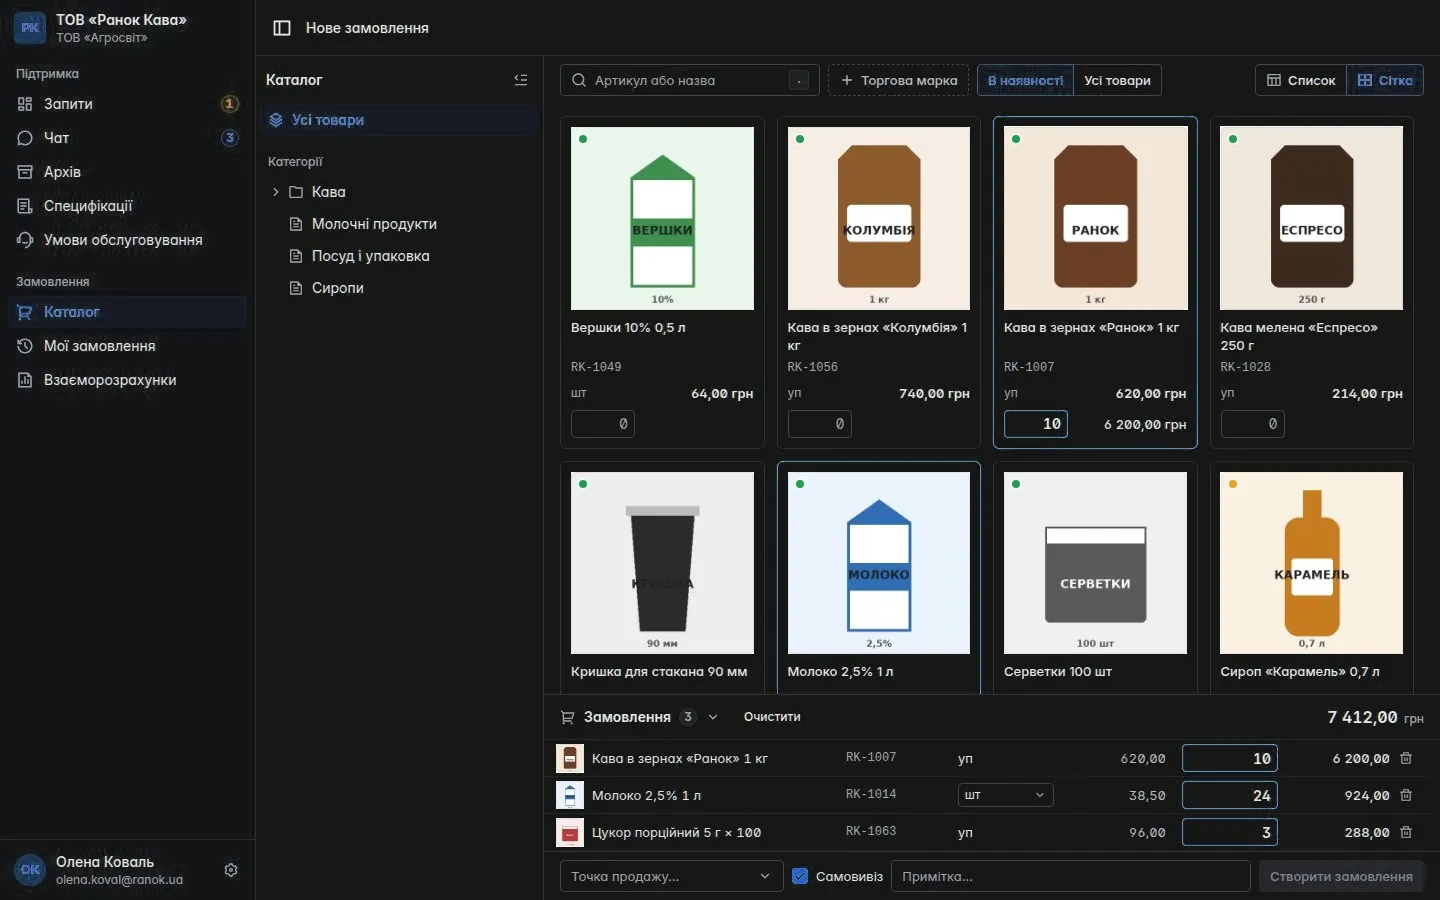Edit quantity 3 in Цукор порційний row
1440x900 pixels.
[x=1230, y=833]
